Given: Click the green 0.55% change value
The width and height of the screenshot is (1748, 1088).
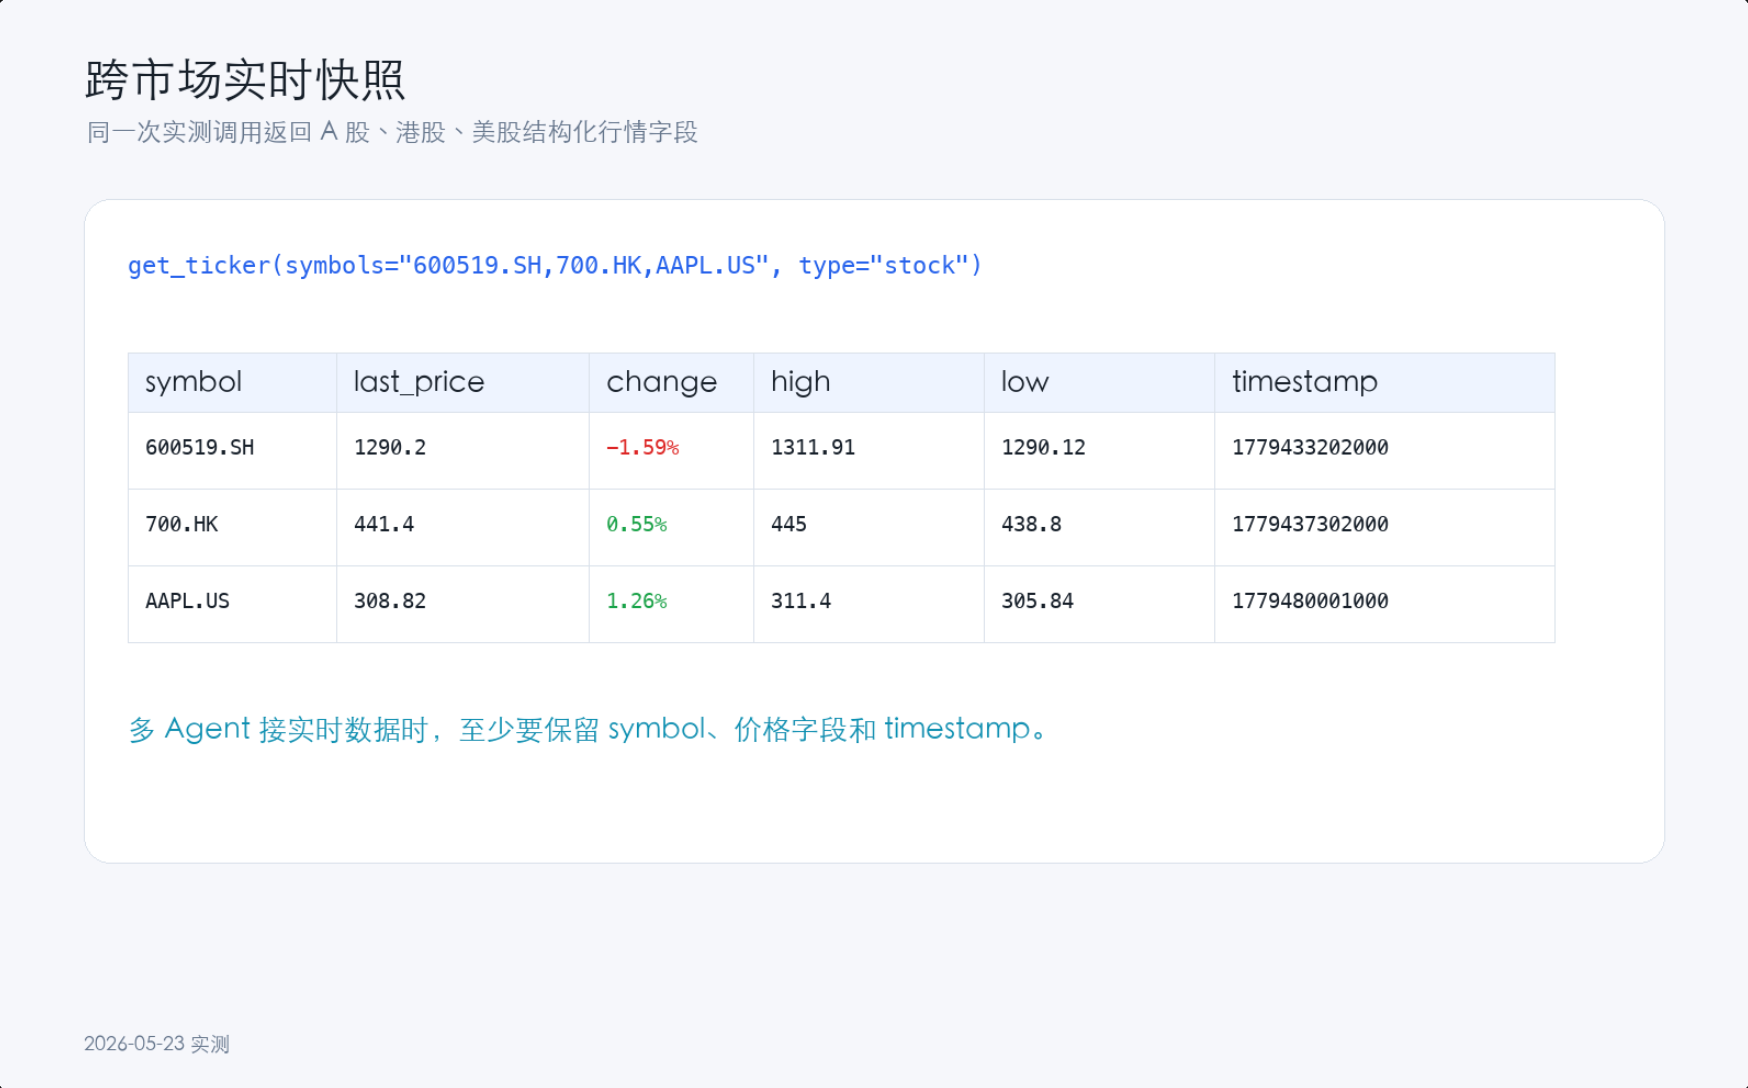Looking at the screenshot, I should pyautogui.click(x=637, y=524).
